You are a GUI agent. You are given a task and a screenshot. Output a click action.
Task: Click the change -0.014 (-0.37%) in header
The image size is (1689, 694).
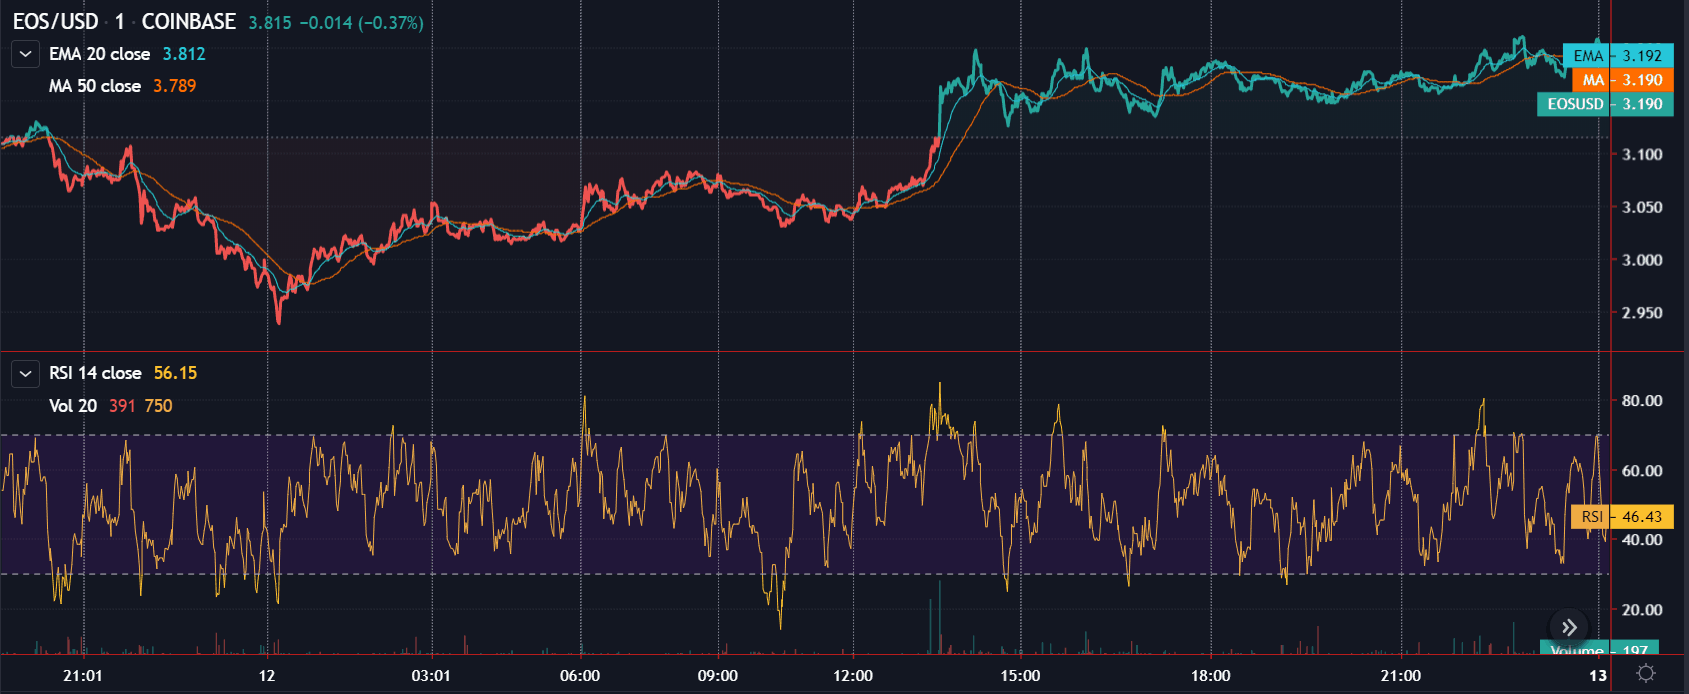click(x=362, y=23)
